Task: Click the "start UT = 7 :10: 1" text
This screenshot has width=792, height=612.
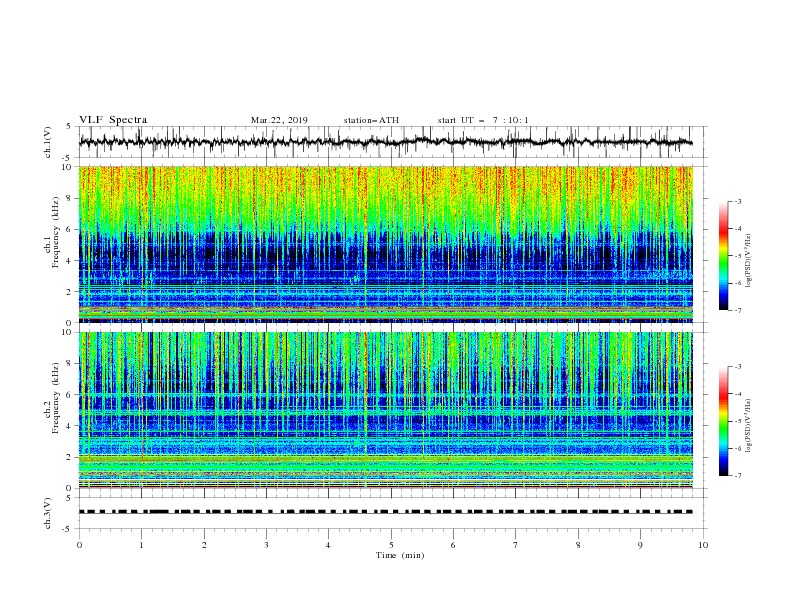Action: tap(482, 120)
